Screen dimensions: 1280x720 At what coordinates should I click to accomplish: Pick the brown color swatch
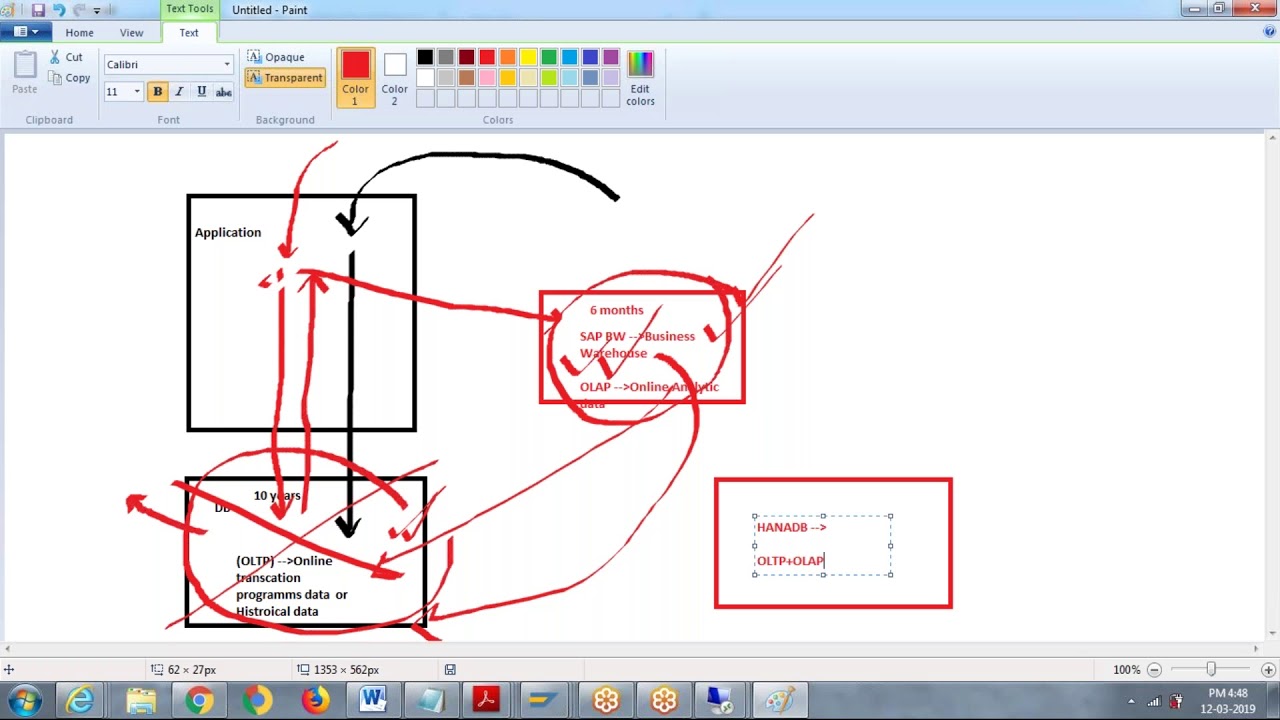coord(466,78)
